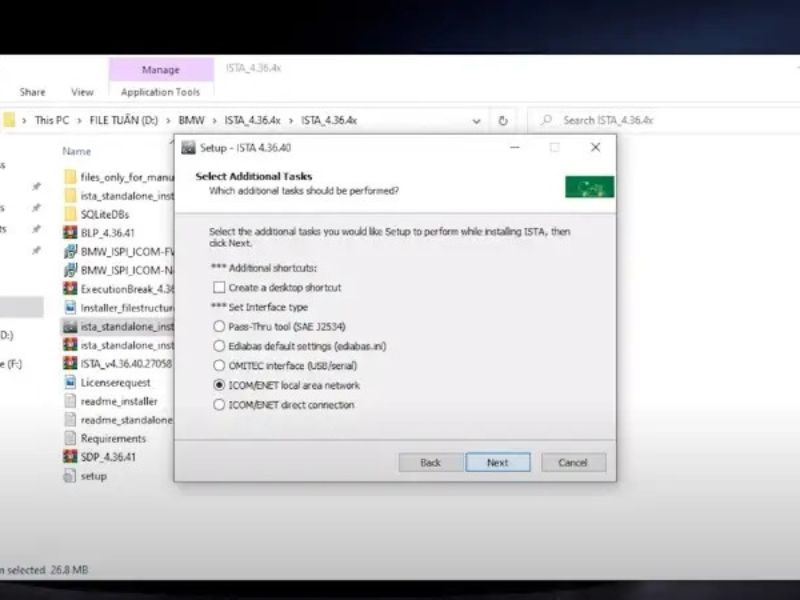
Task: Expand the chevron after BMW in breadcrumb
Action: pos(214,120)
